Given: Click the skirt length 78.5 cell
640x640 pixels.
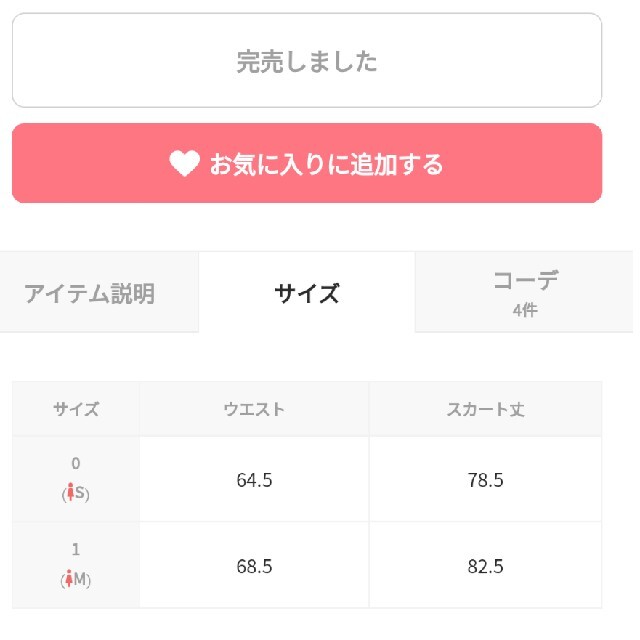Looking at the screenshot, I should 486,479.
